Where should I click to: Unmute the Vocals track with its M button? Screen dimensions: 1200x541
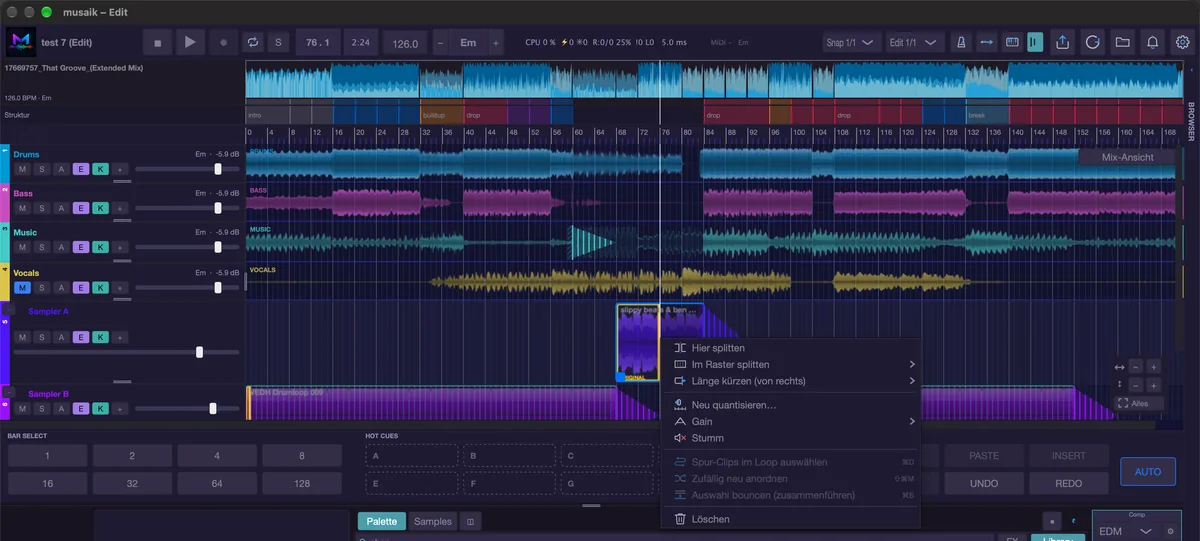coord(22,288)
